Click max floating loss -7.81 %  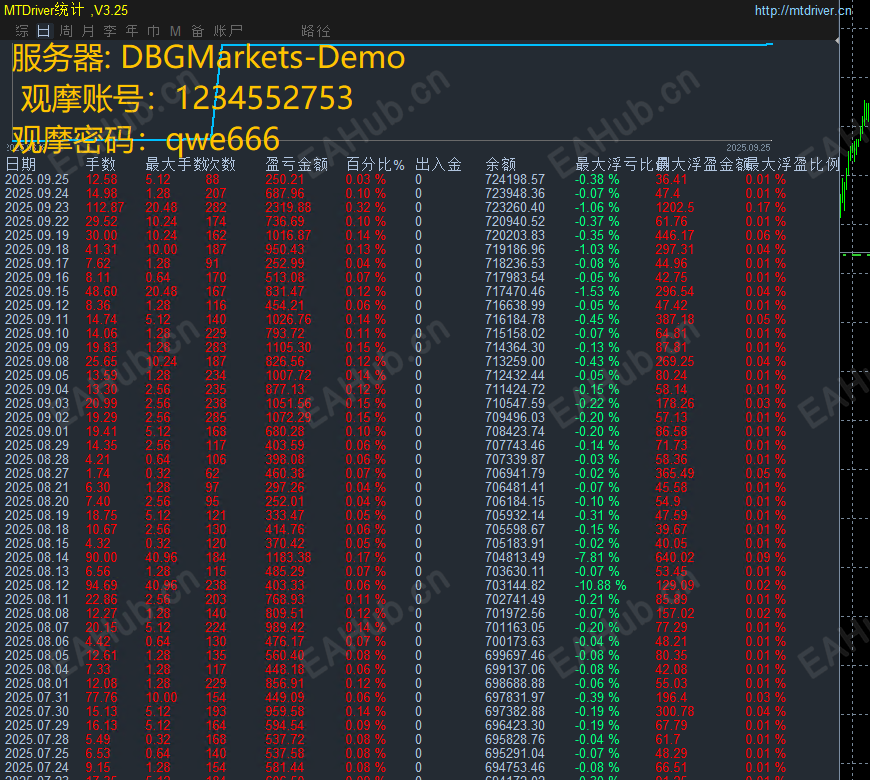[597, 558]
